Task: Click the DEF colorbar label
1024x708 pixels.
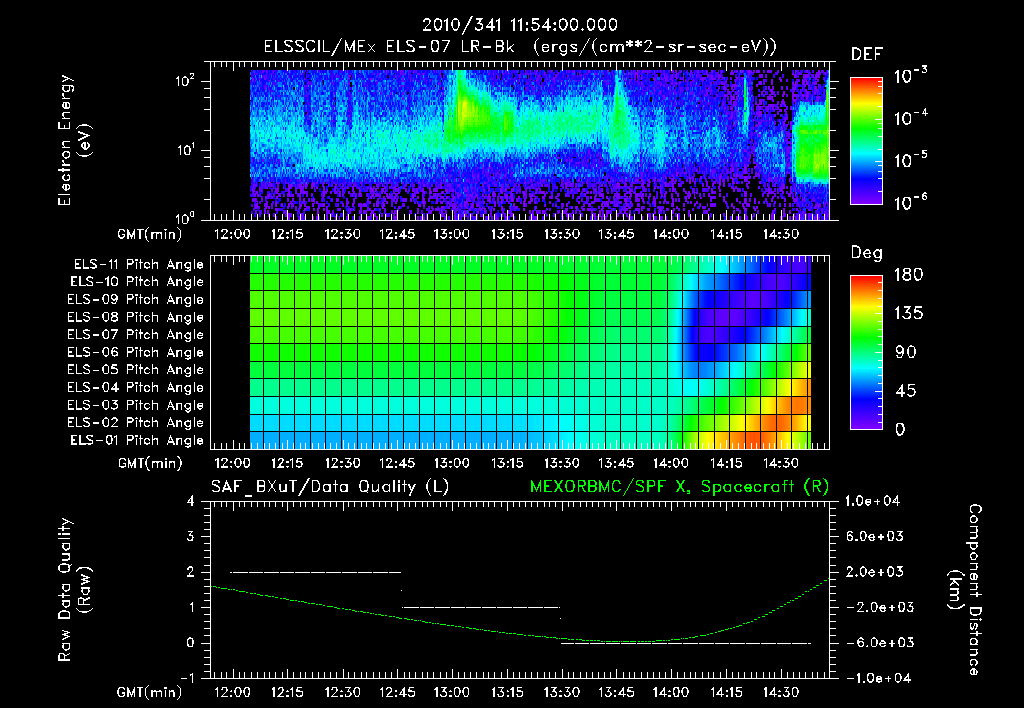Action: [x=867, y=54]
